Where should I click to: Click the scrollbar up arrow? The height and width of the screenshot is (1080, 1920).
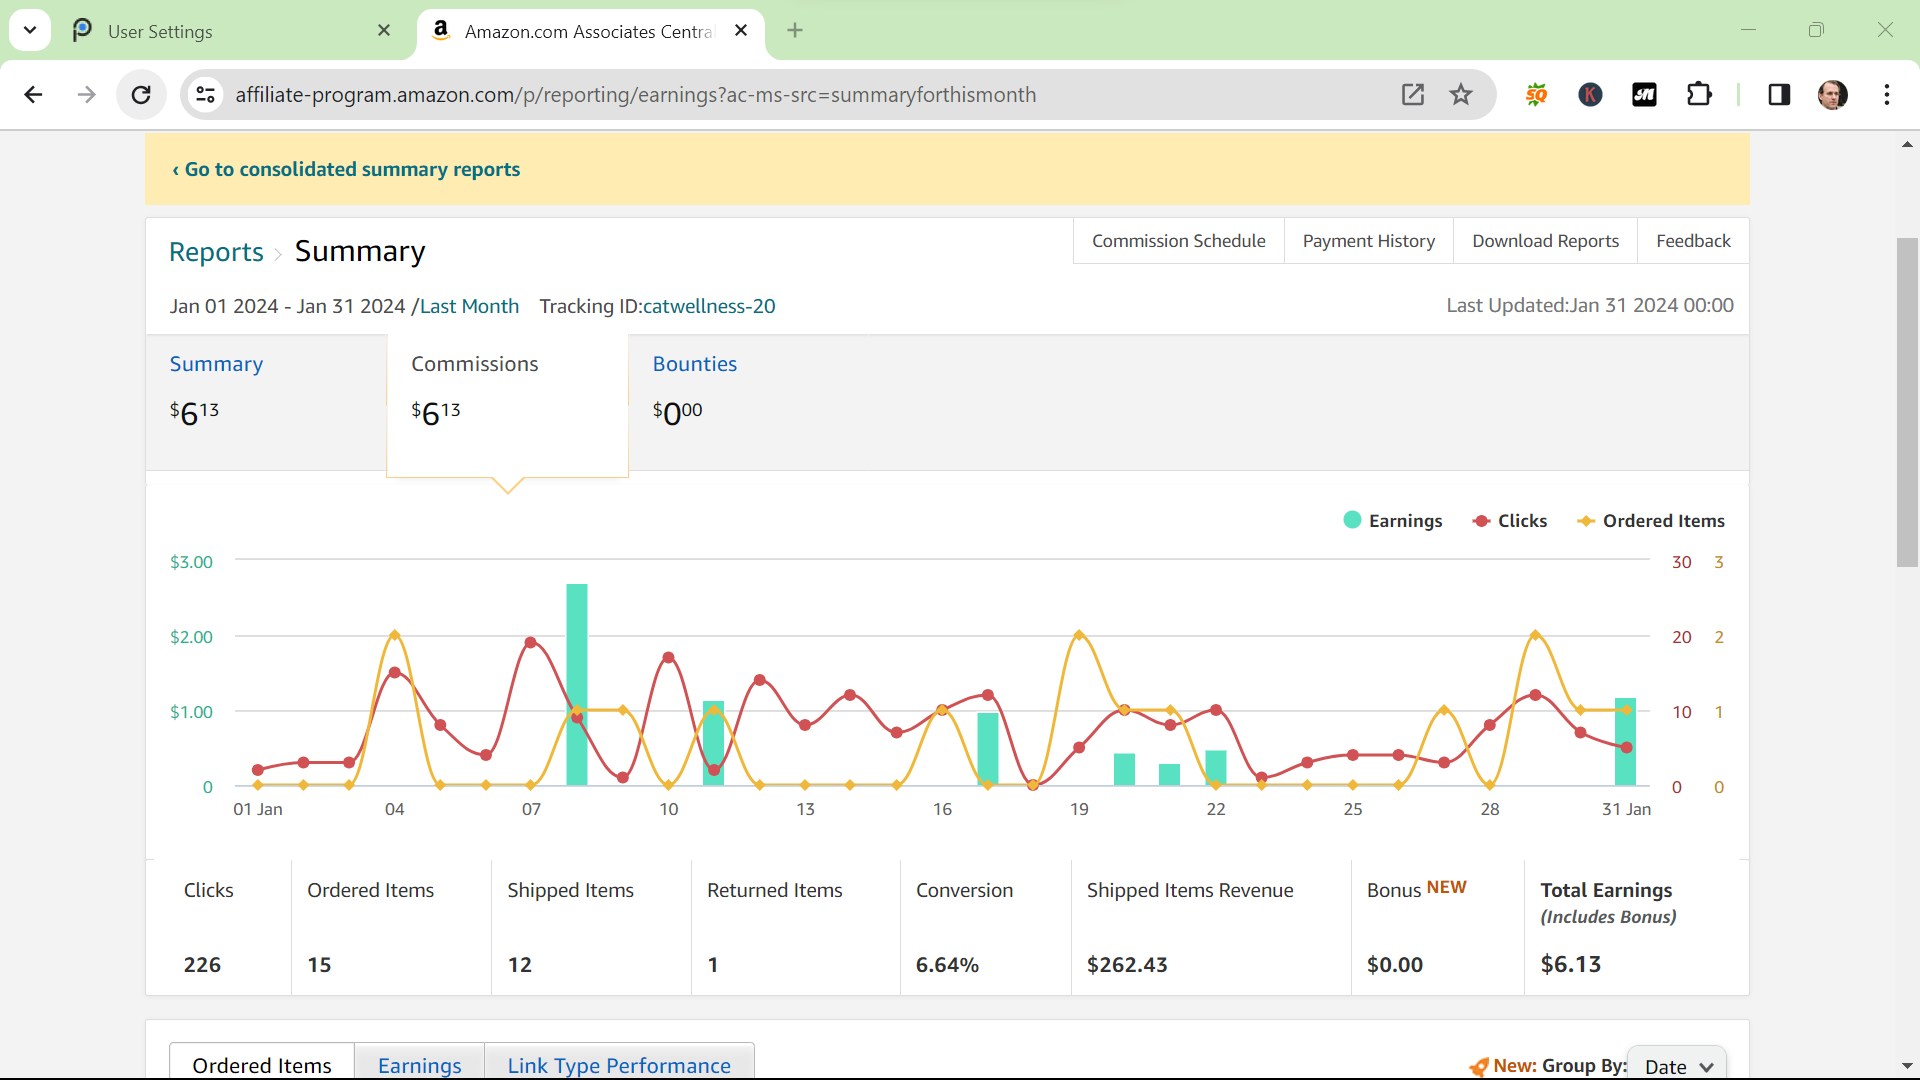[x=1907, y=144]
